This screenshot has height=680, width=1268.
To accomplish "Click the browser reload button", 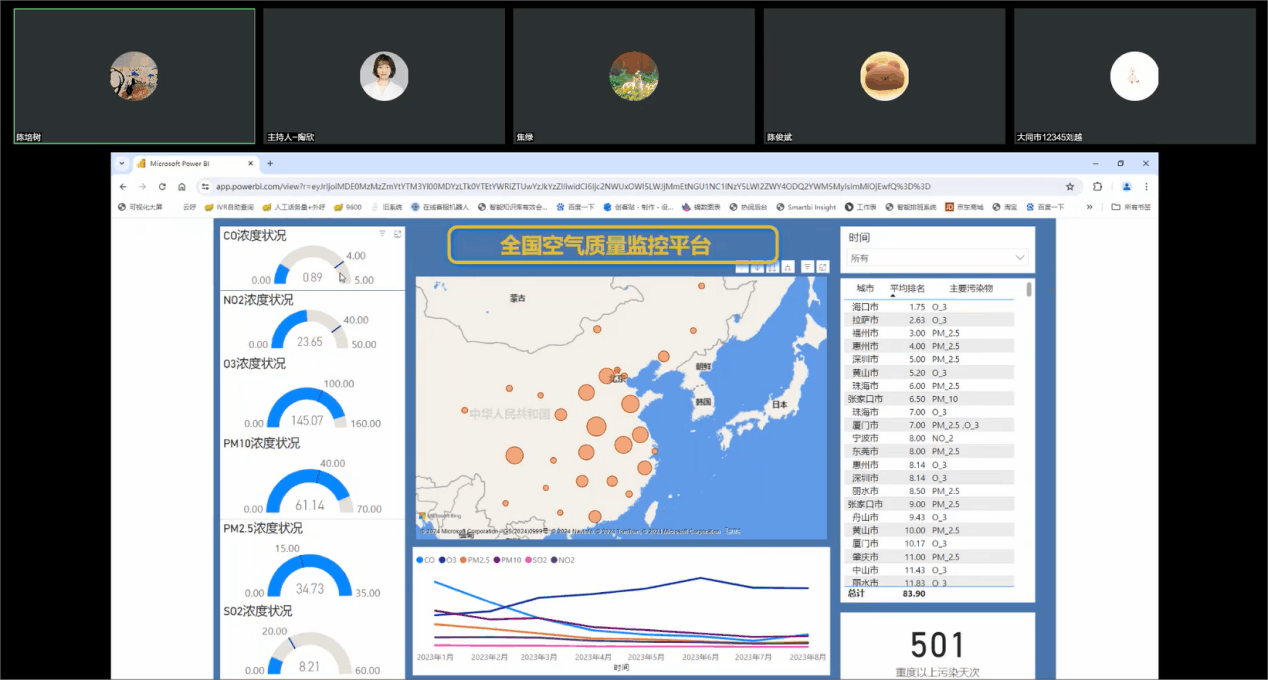I will tap(162, 186).
